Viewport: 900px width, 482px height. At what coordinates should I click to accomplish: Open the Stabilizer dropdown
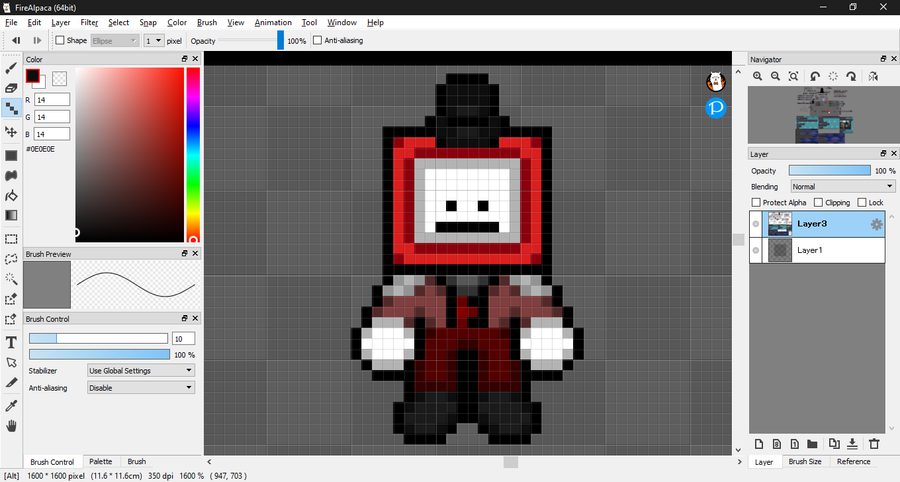tap(141, 371)
